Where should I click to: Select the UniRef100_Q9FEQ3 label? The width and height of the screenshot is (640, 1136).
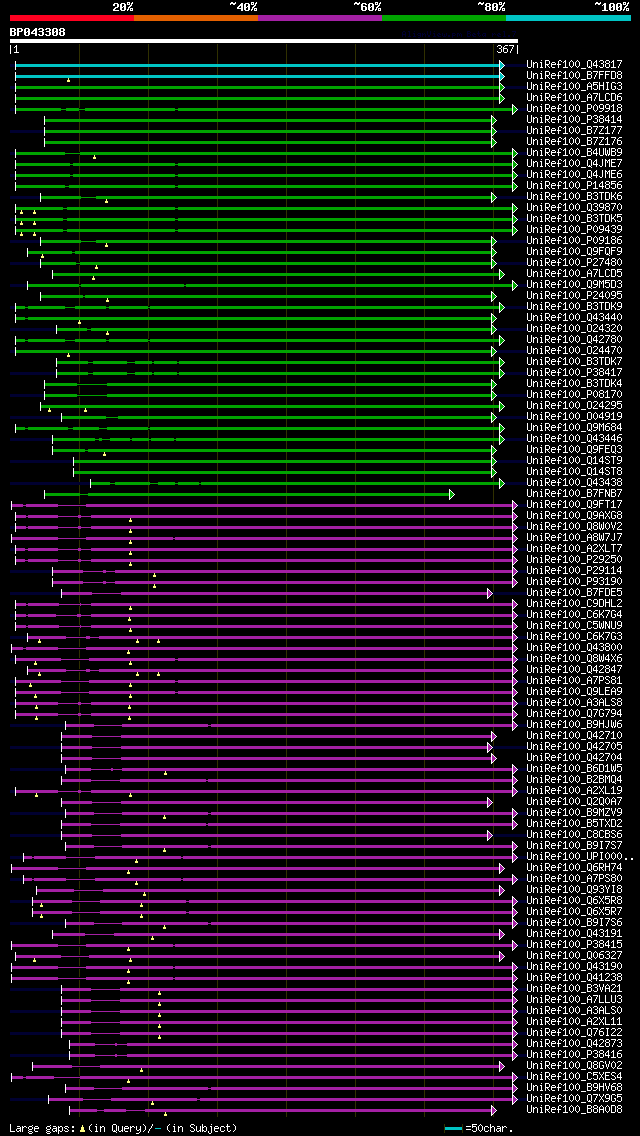[574, 450]
